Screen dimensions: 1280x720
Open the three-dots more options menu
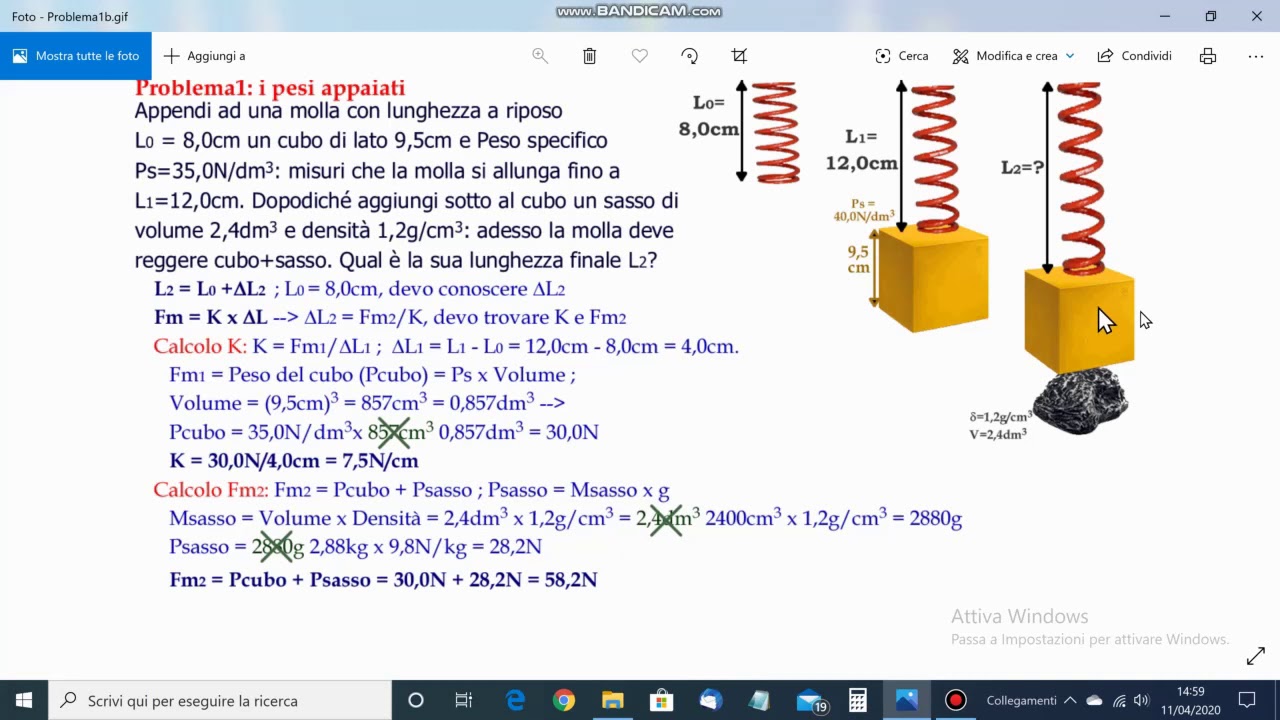tap(1256, 56)
